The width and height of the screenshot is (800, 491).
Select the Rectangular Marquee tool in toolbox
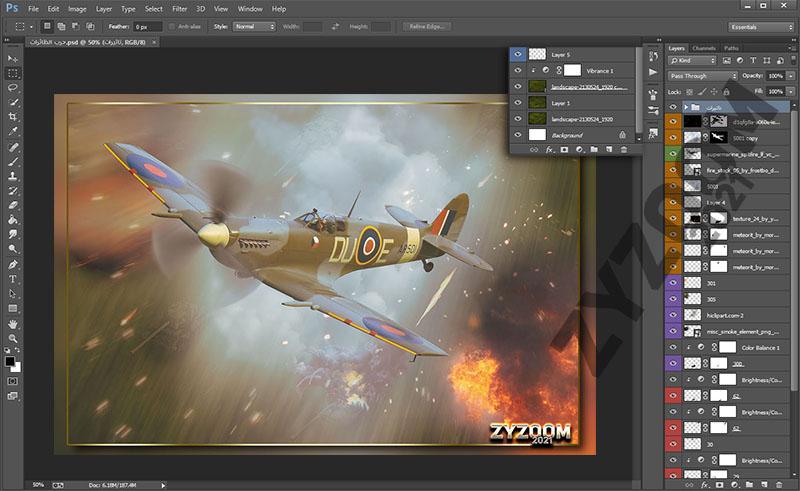click(13, 73)
